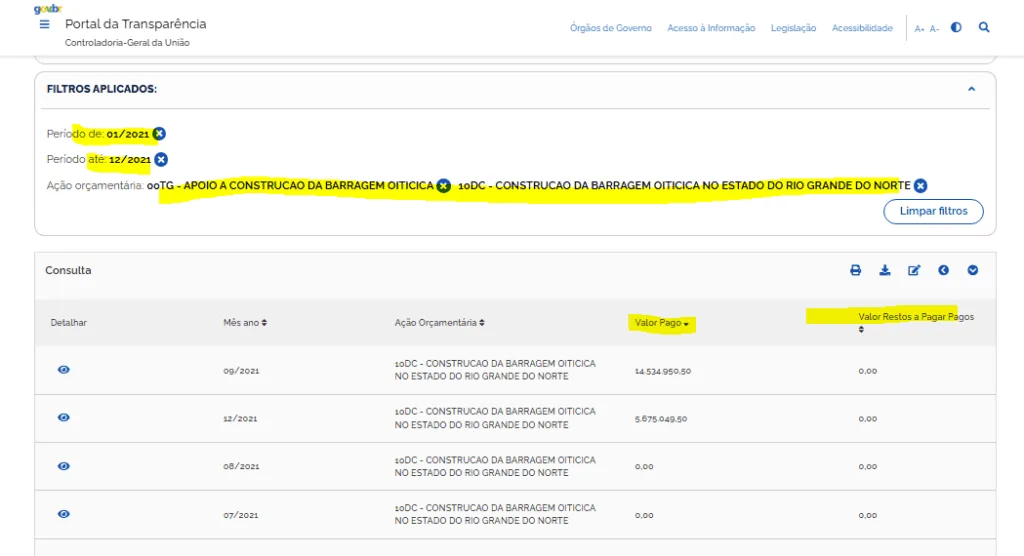Expand Consulta with the down-chevron circle icon
The height and width of the screenshot is (556, 1024).
973,270
